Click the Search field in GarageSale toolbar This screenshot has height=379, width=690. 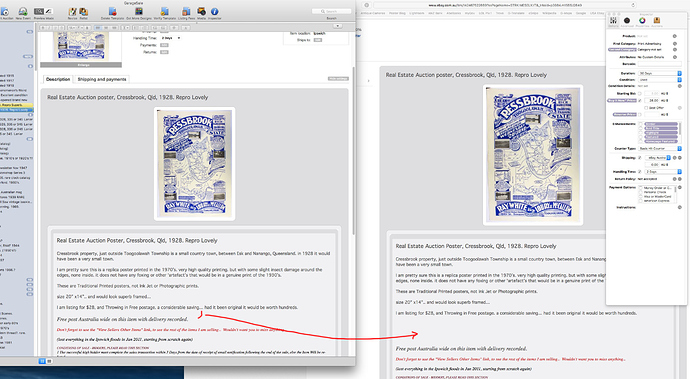pyautogui.click(x=331, y=11)
